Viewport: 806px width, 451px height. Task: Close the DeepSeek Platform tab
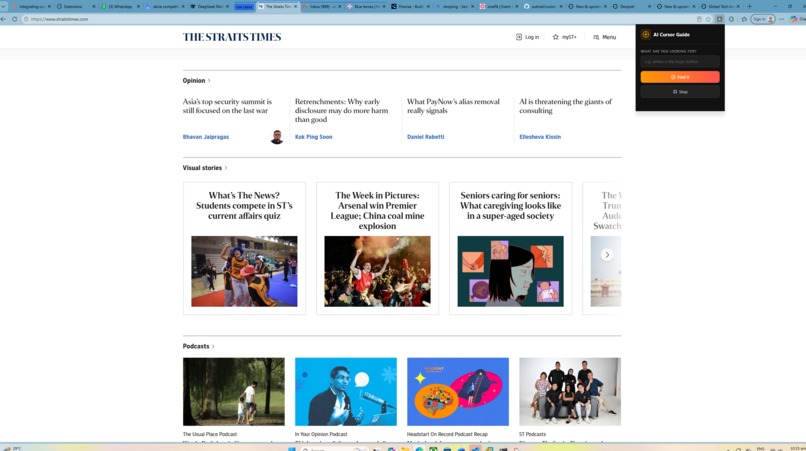(227, 6)
